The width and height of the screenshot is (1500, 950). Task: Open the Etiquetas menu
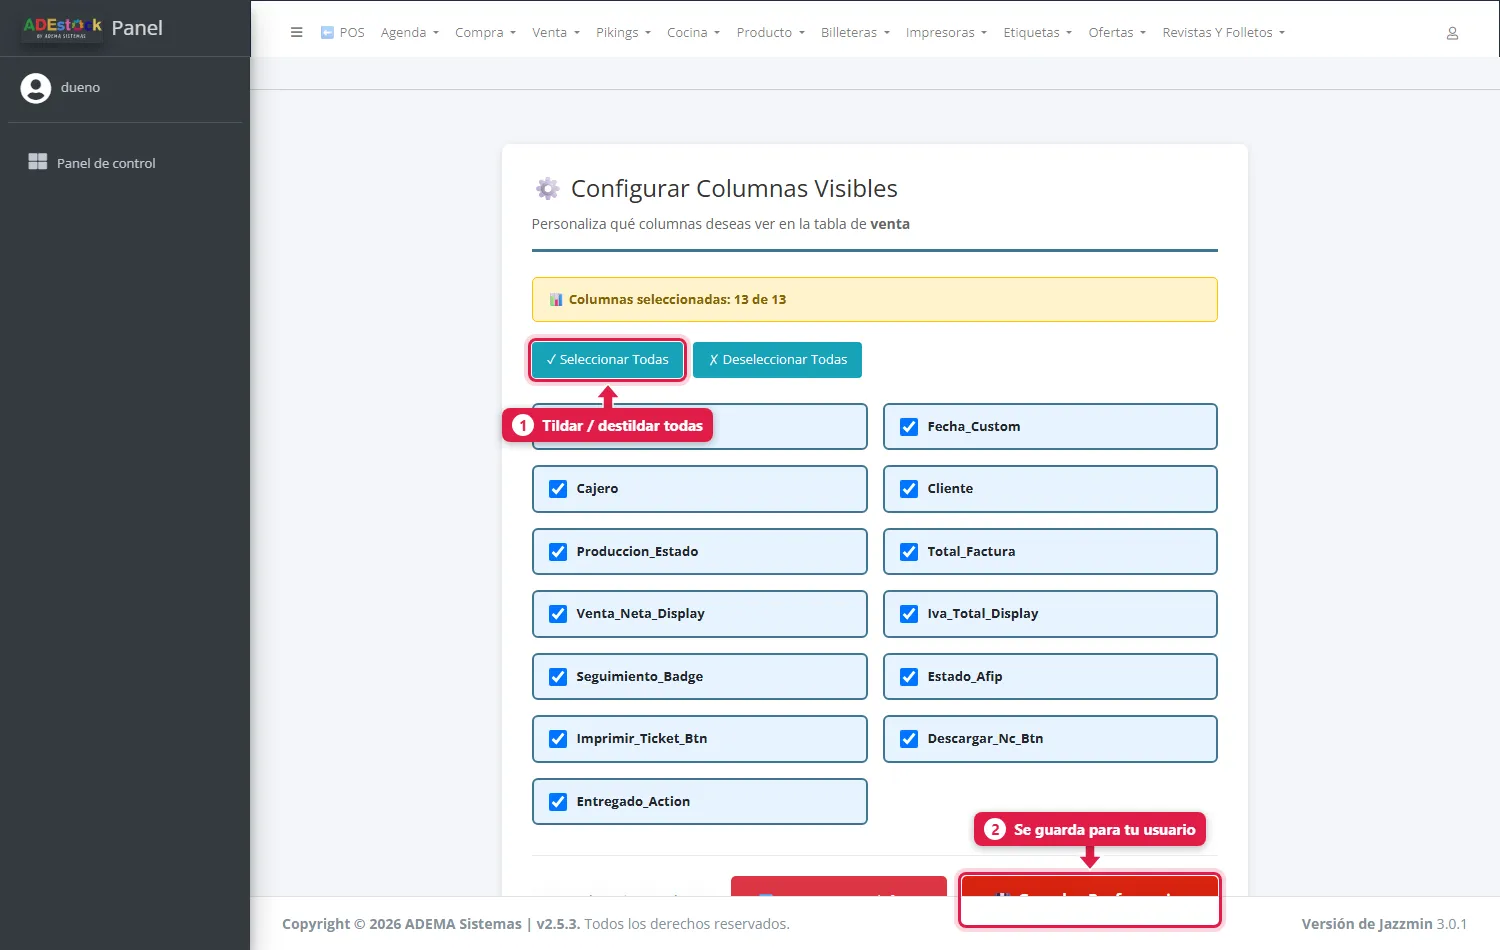(1037, 33)
